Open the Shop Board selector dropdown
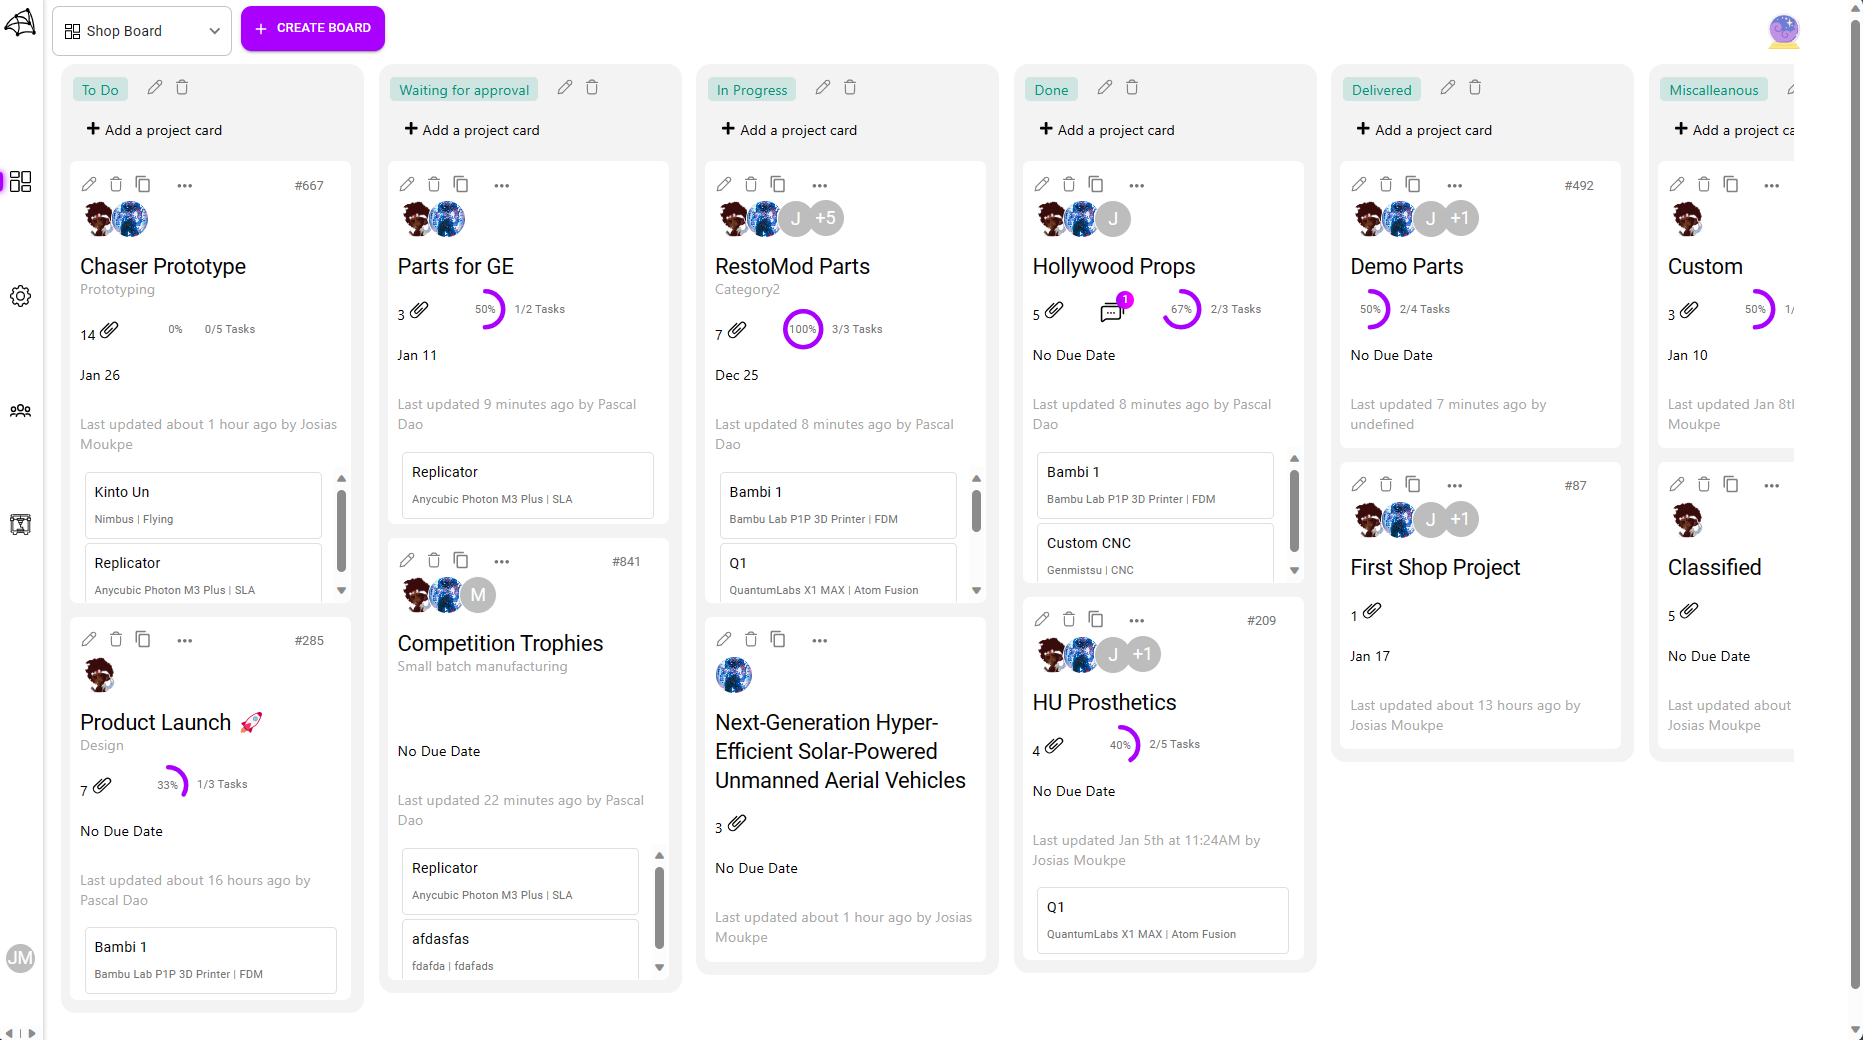Viewport: 1863px width, 1040px height. [x=141, y=30]
